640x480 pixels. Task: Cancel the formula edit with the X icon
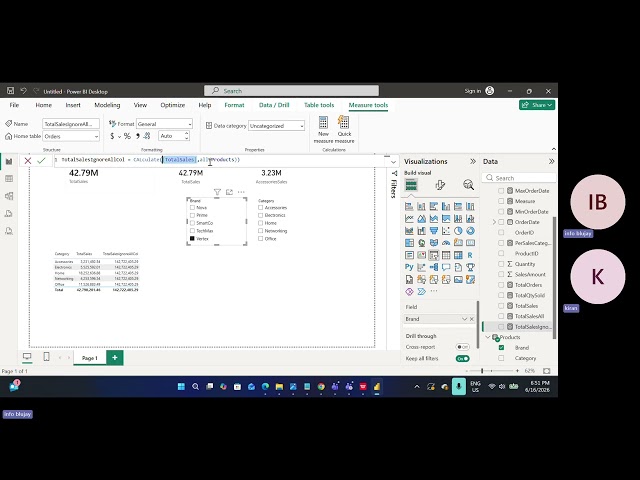click(28, 160)
